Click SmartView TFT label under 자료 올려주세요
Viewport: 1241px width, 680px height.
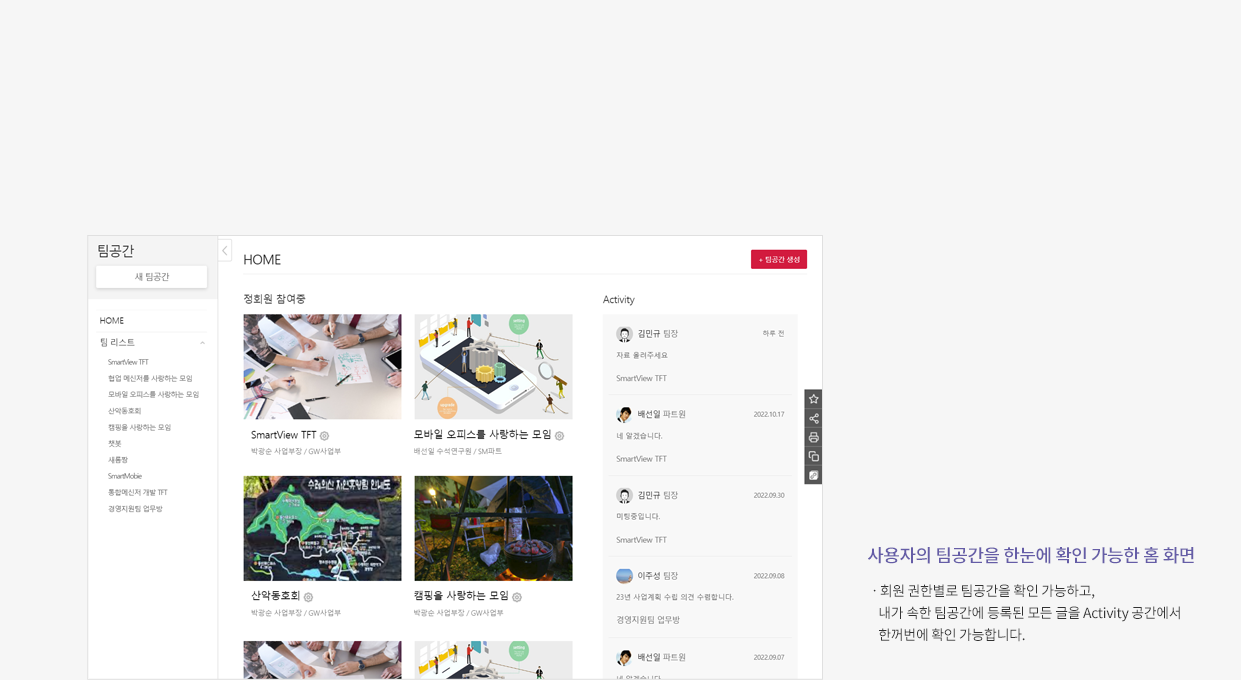point(641,378)
